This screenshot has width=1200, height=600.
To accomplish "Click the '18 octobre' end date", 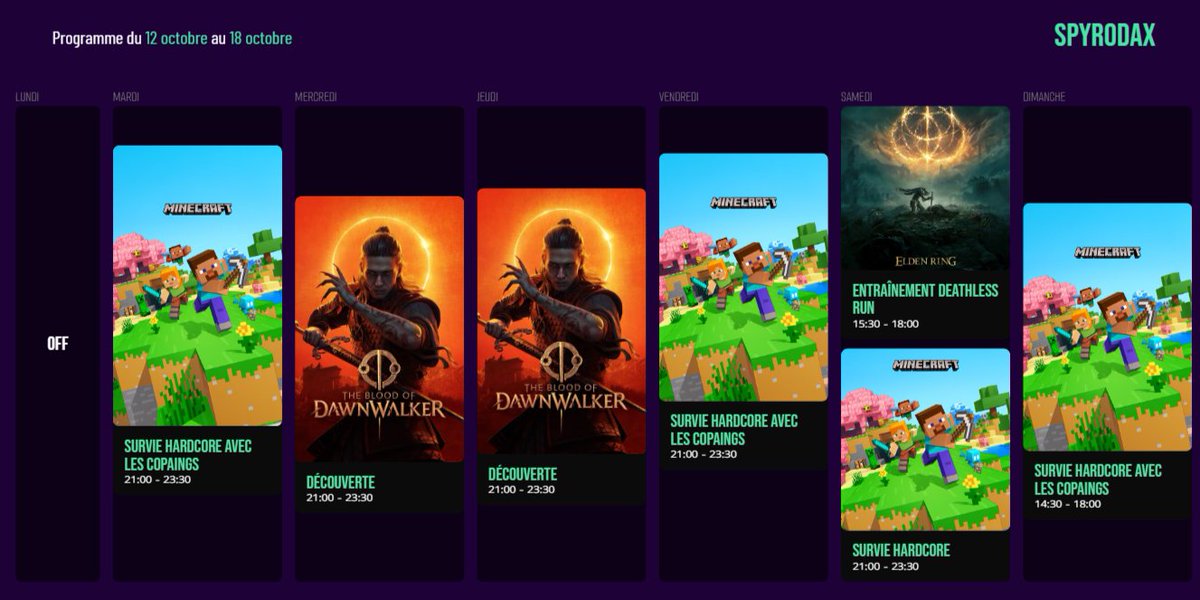I will 260,38.
